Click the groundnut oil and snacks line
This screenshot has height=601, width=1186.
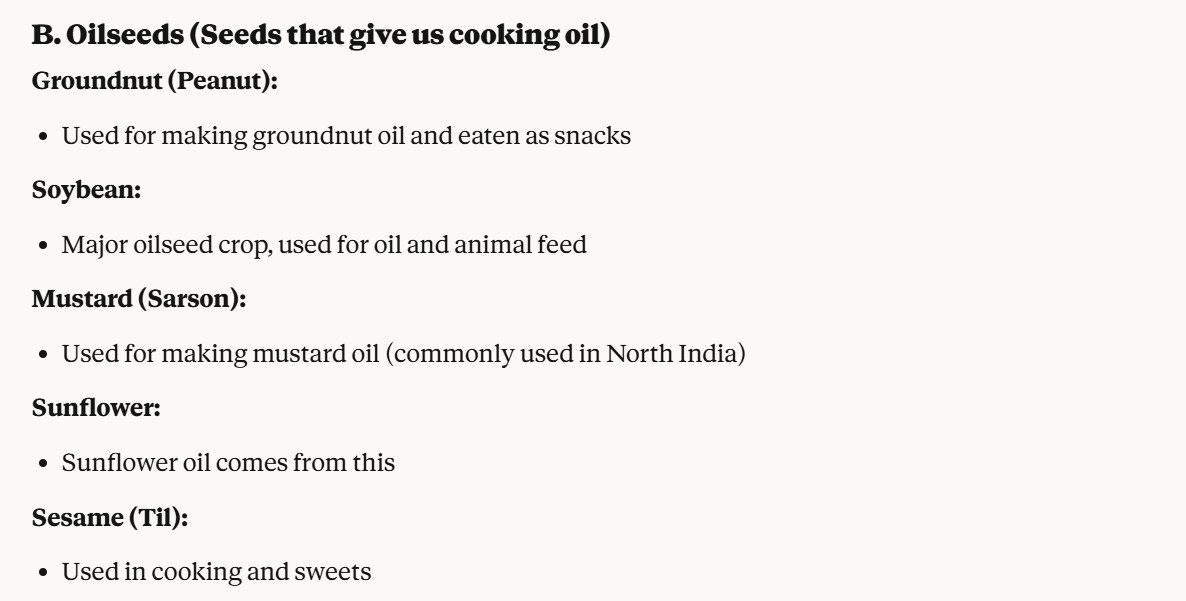[x=346, y=136]
